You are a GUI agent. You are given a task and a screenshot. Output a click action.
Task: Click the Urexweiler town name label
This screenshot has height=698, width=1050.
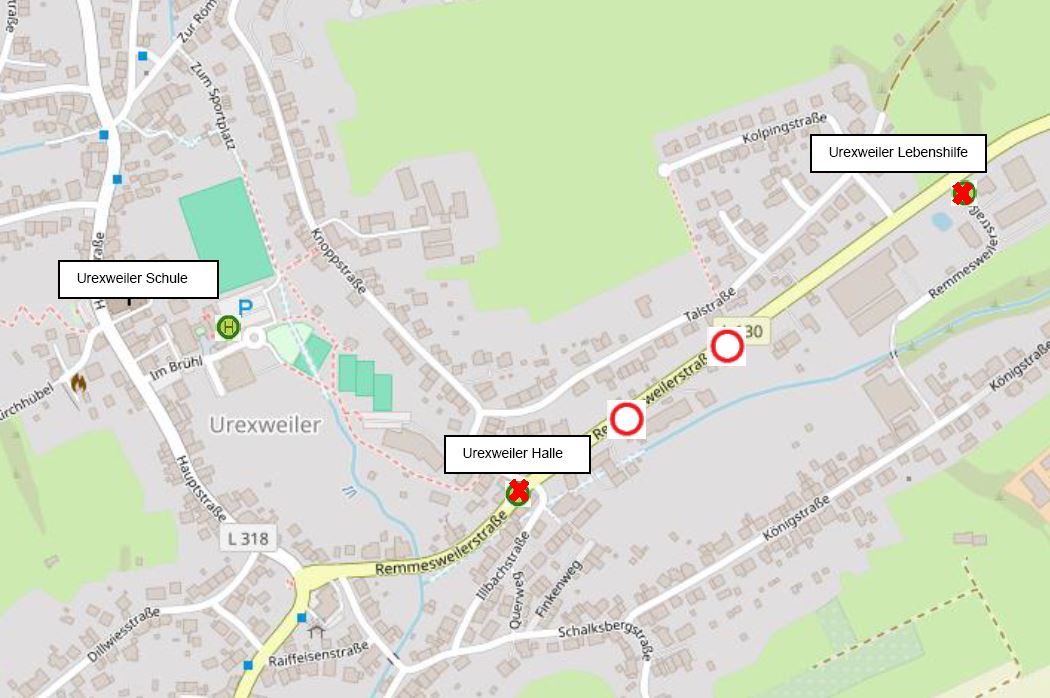pos(265,425)
